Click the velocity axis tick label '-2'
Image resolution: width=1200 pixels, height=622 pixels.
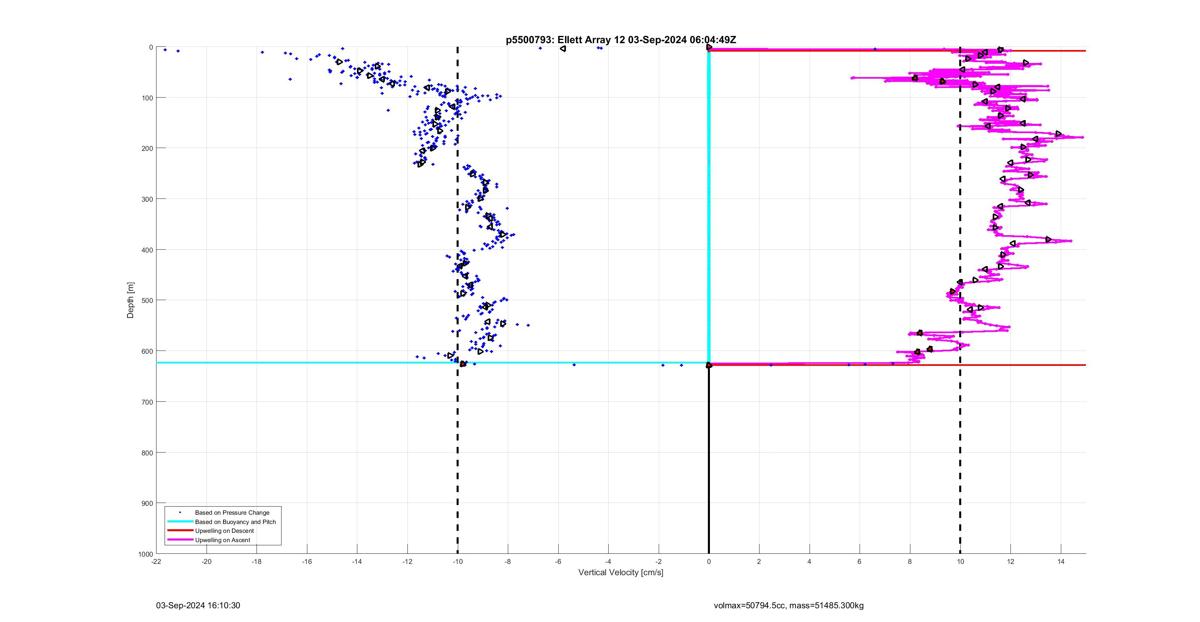tap(659, 562)
